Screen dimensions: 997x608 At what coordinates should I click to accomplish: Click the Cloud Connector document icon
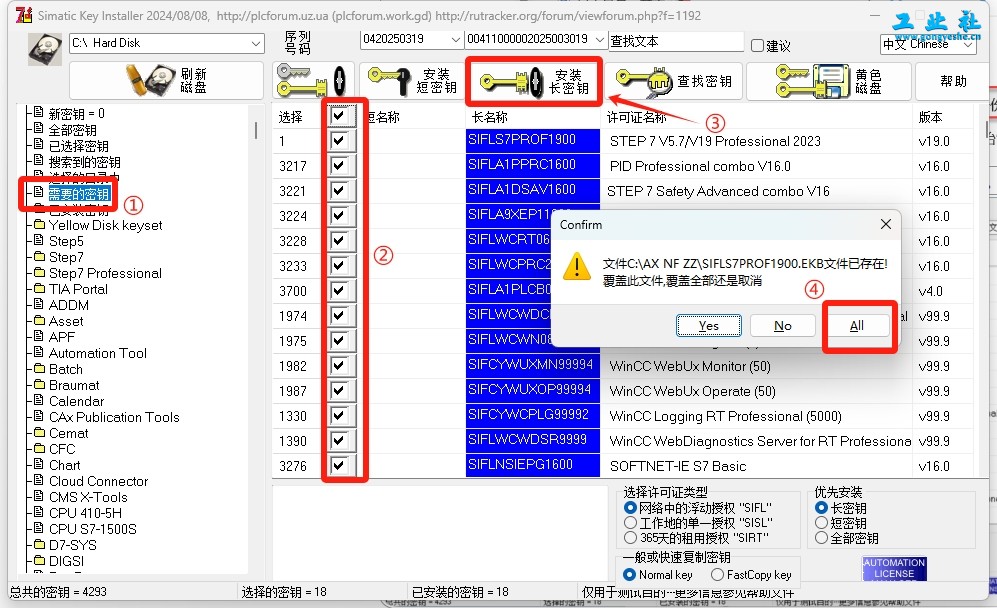click(39, 480)
